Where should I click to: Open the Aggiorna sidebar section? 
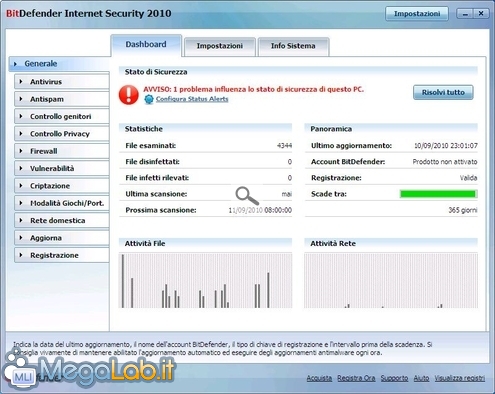[62, 238]
